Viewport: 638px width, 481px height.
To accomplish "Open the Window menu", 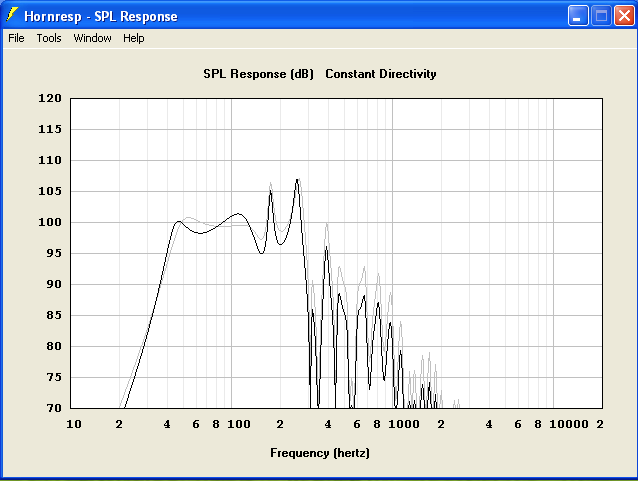I will point(92,38).
